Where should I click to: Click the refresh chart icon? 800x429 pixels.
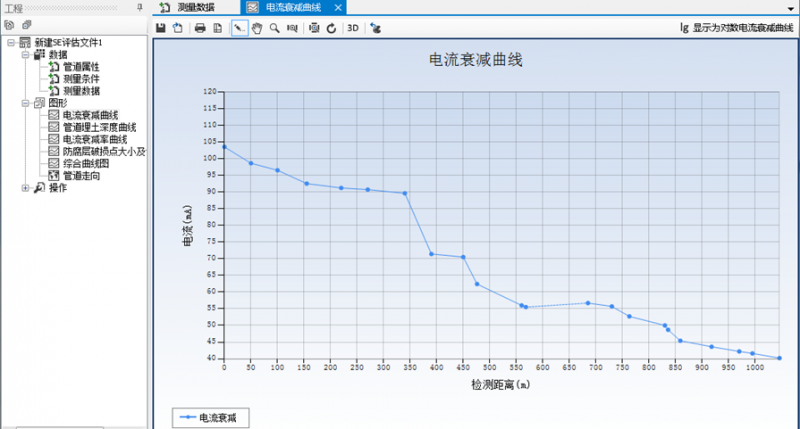(331, 28)
